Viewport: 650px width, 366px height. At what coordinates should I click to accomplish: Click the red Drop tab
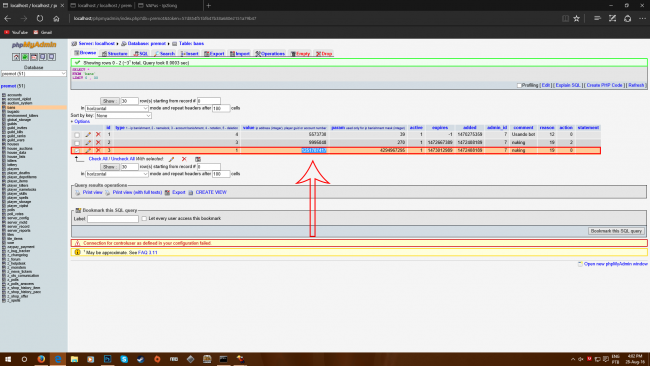click(324, 54)
